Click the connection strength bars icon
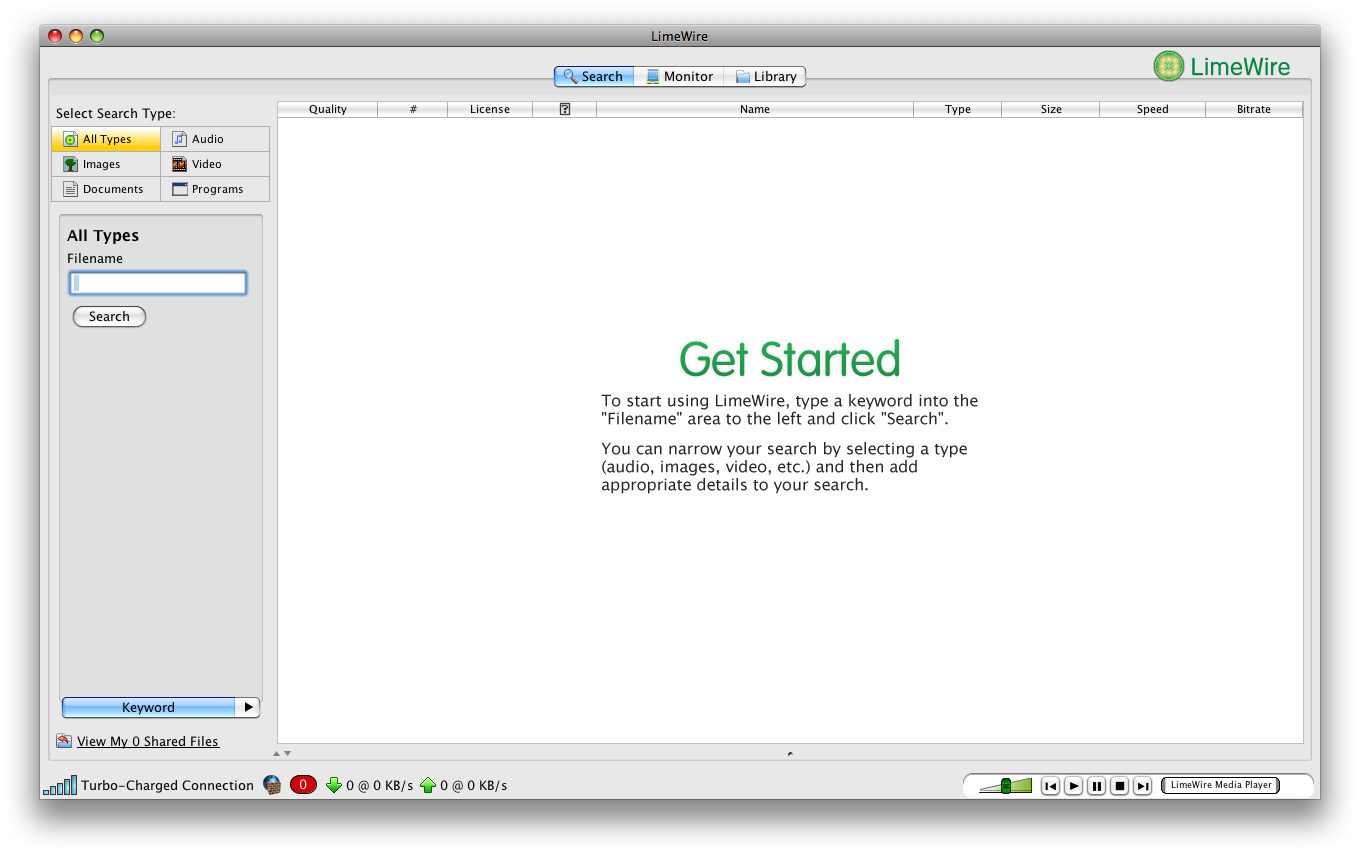 (x=61, y=785)
